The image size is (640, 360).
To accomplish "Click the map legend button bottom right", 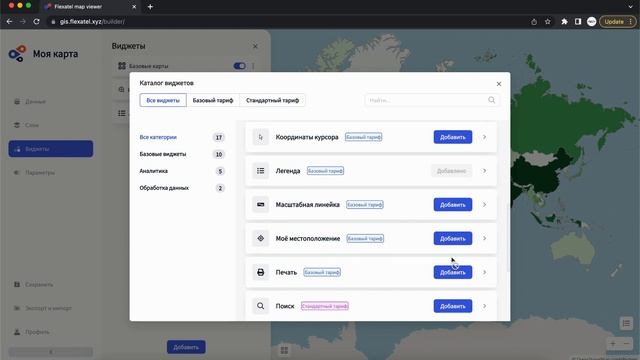I will point(626,323).
